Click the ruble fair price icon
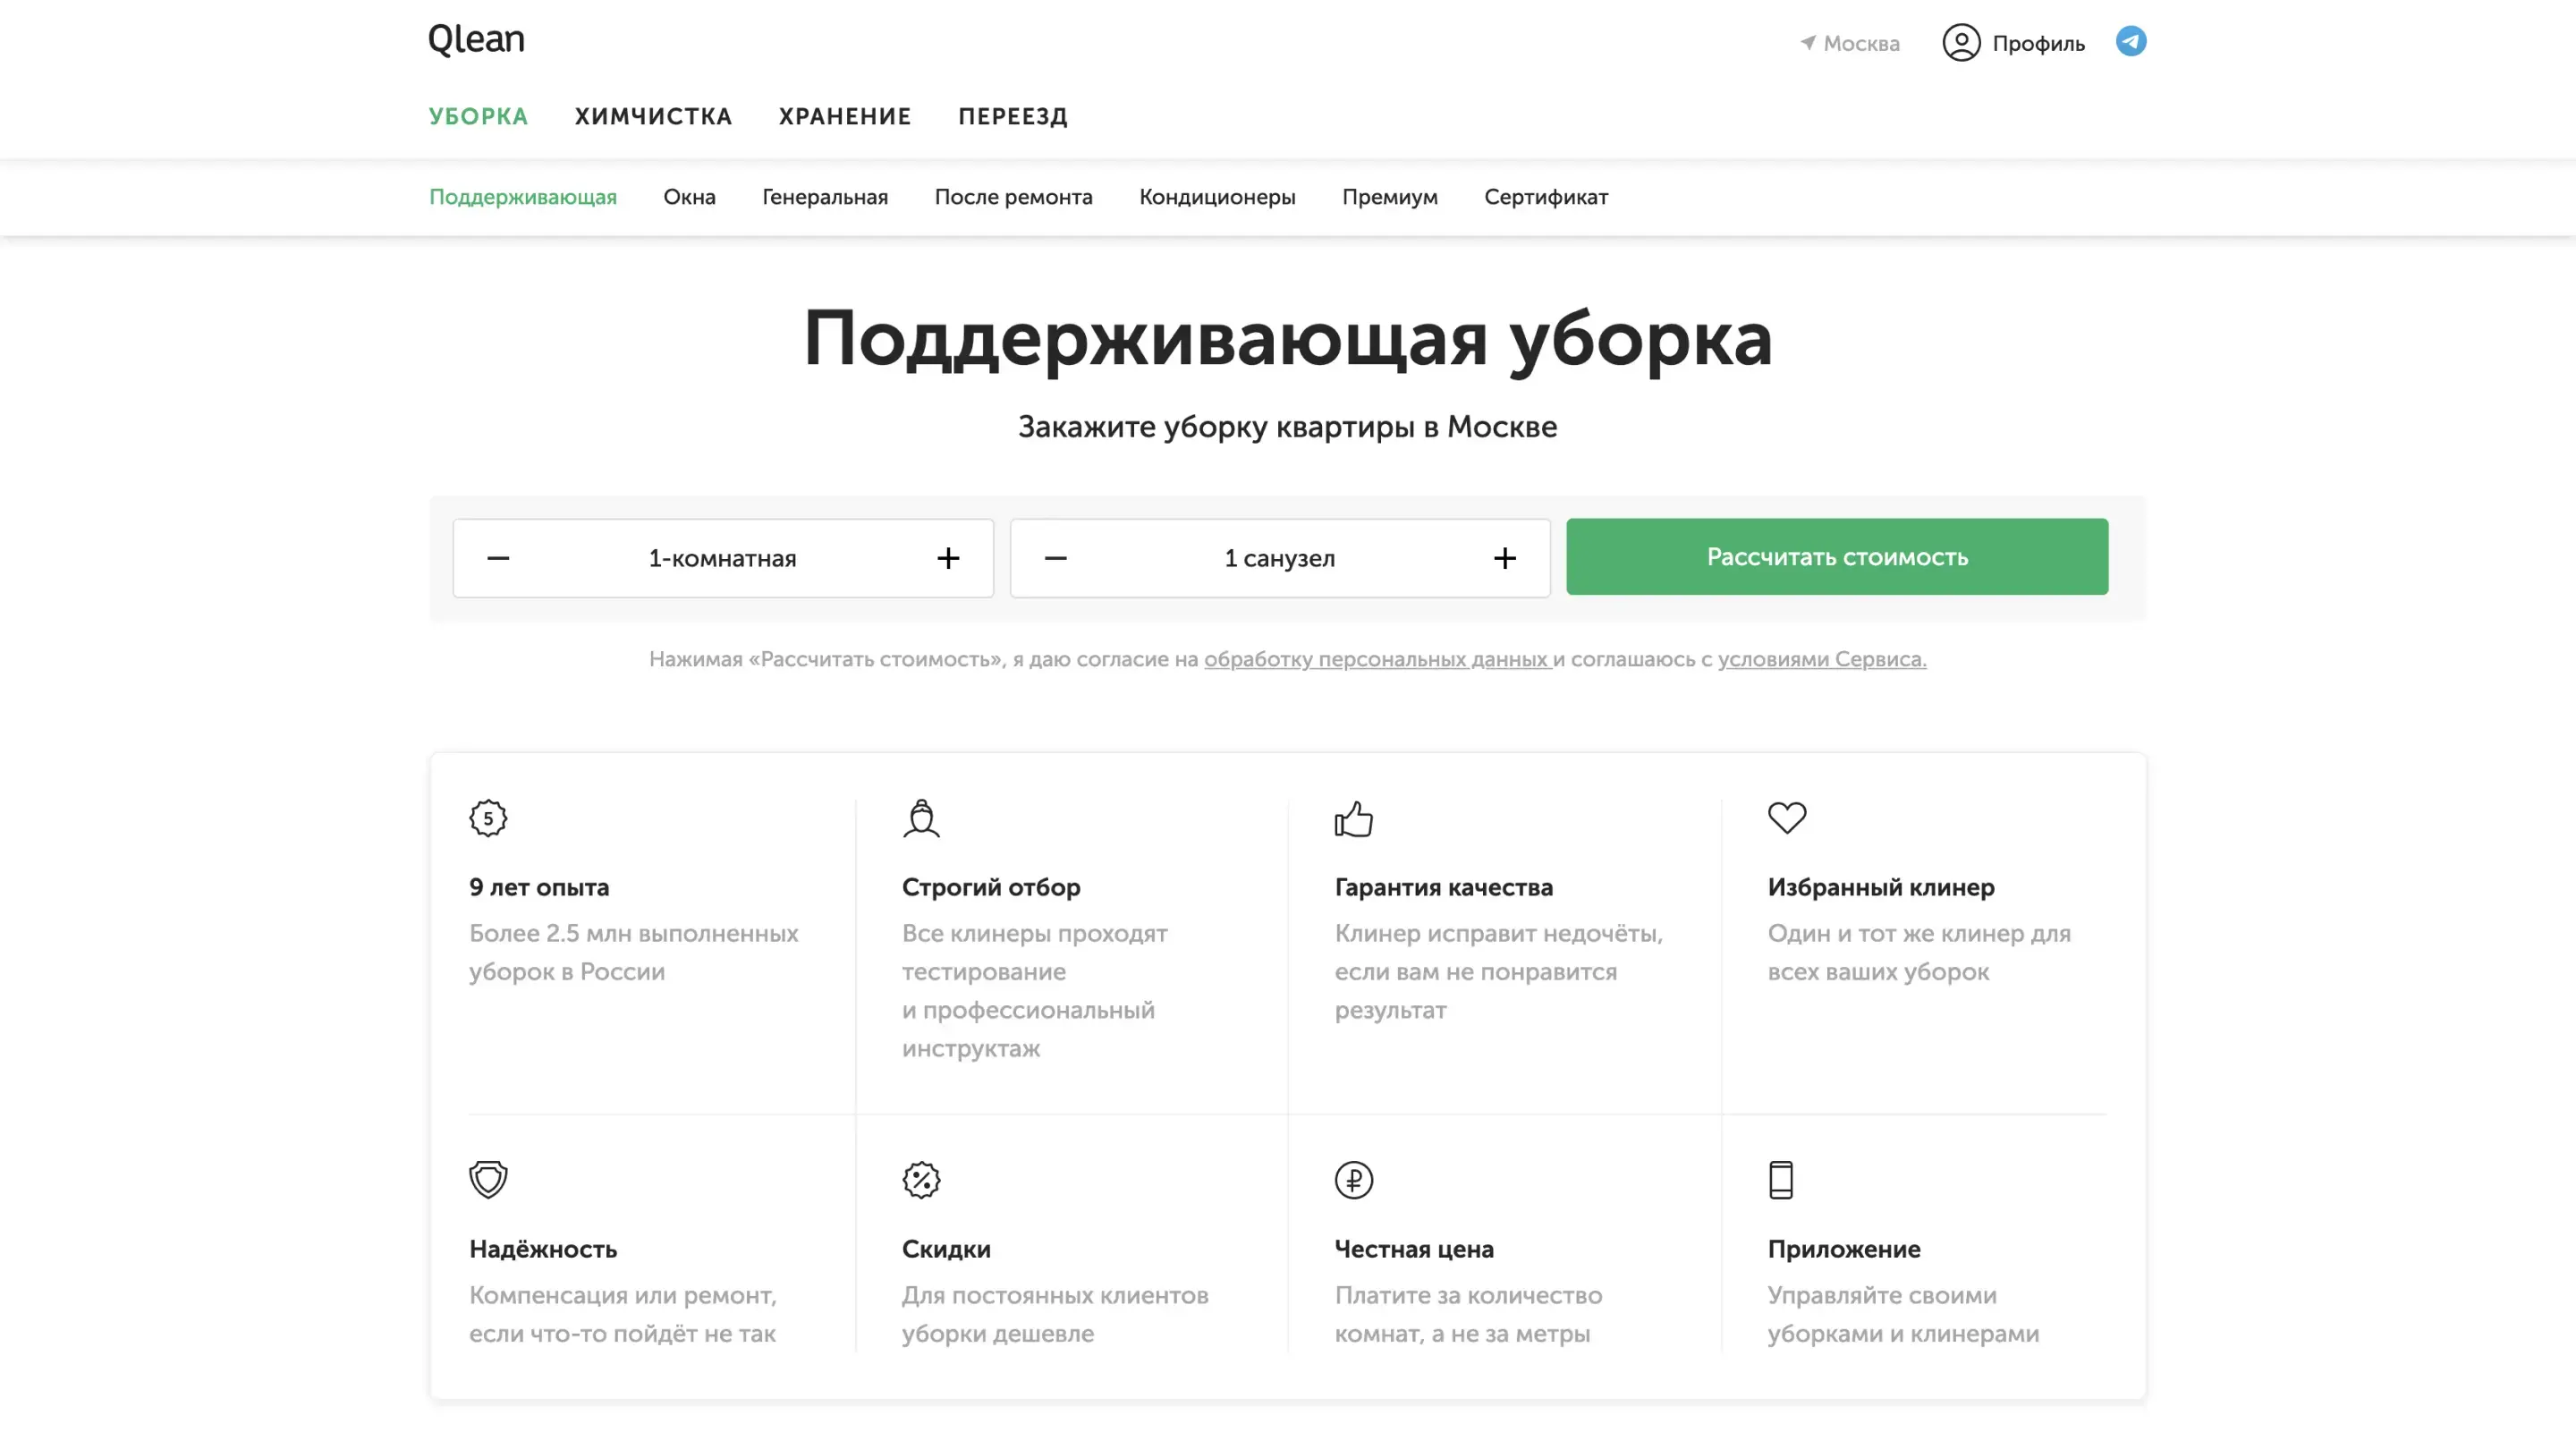 1353,1179
